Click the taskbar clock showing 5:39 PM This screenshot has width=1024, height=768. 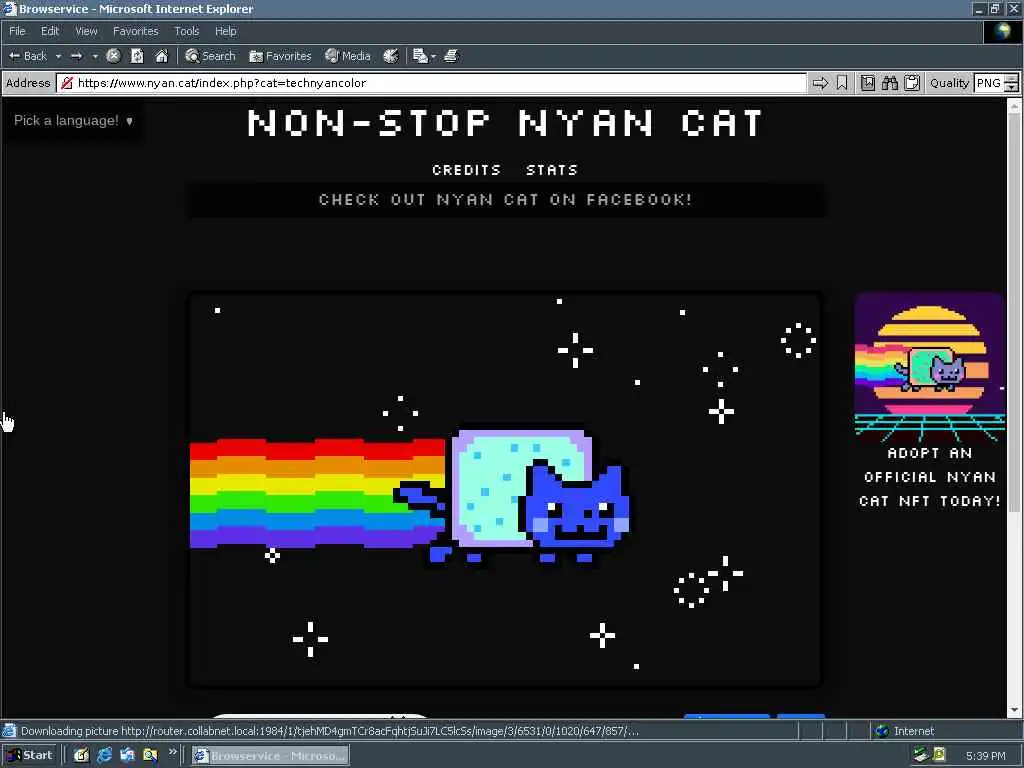pos(985,756)
